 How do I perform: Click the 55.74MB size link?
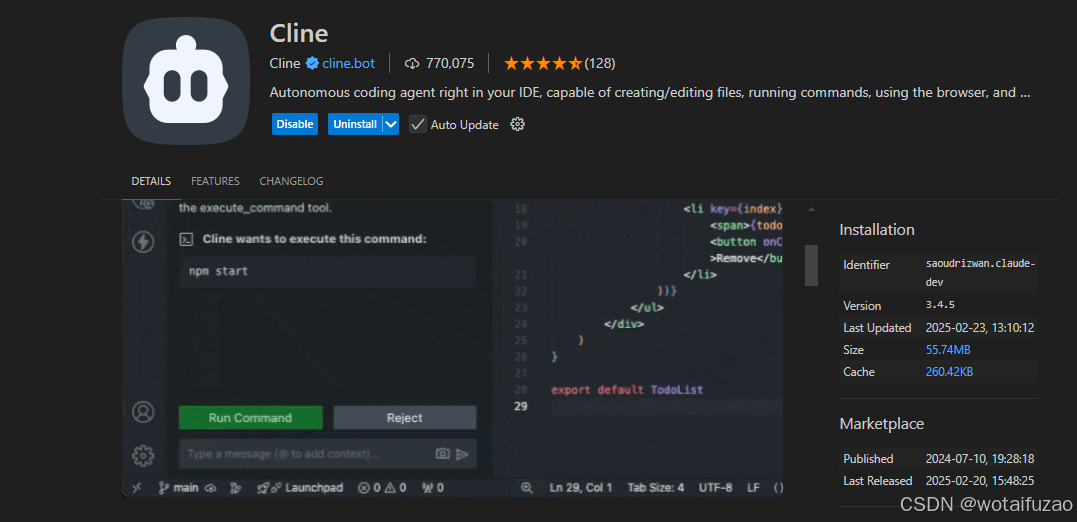948,350
